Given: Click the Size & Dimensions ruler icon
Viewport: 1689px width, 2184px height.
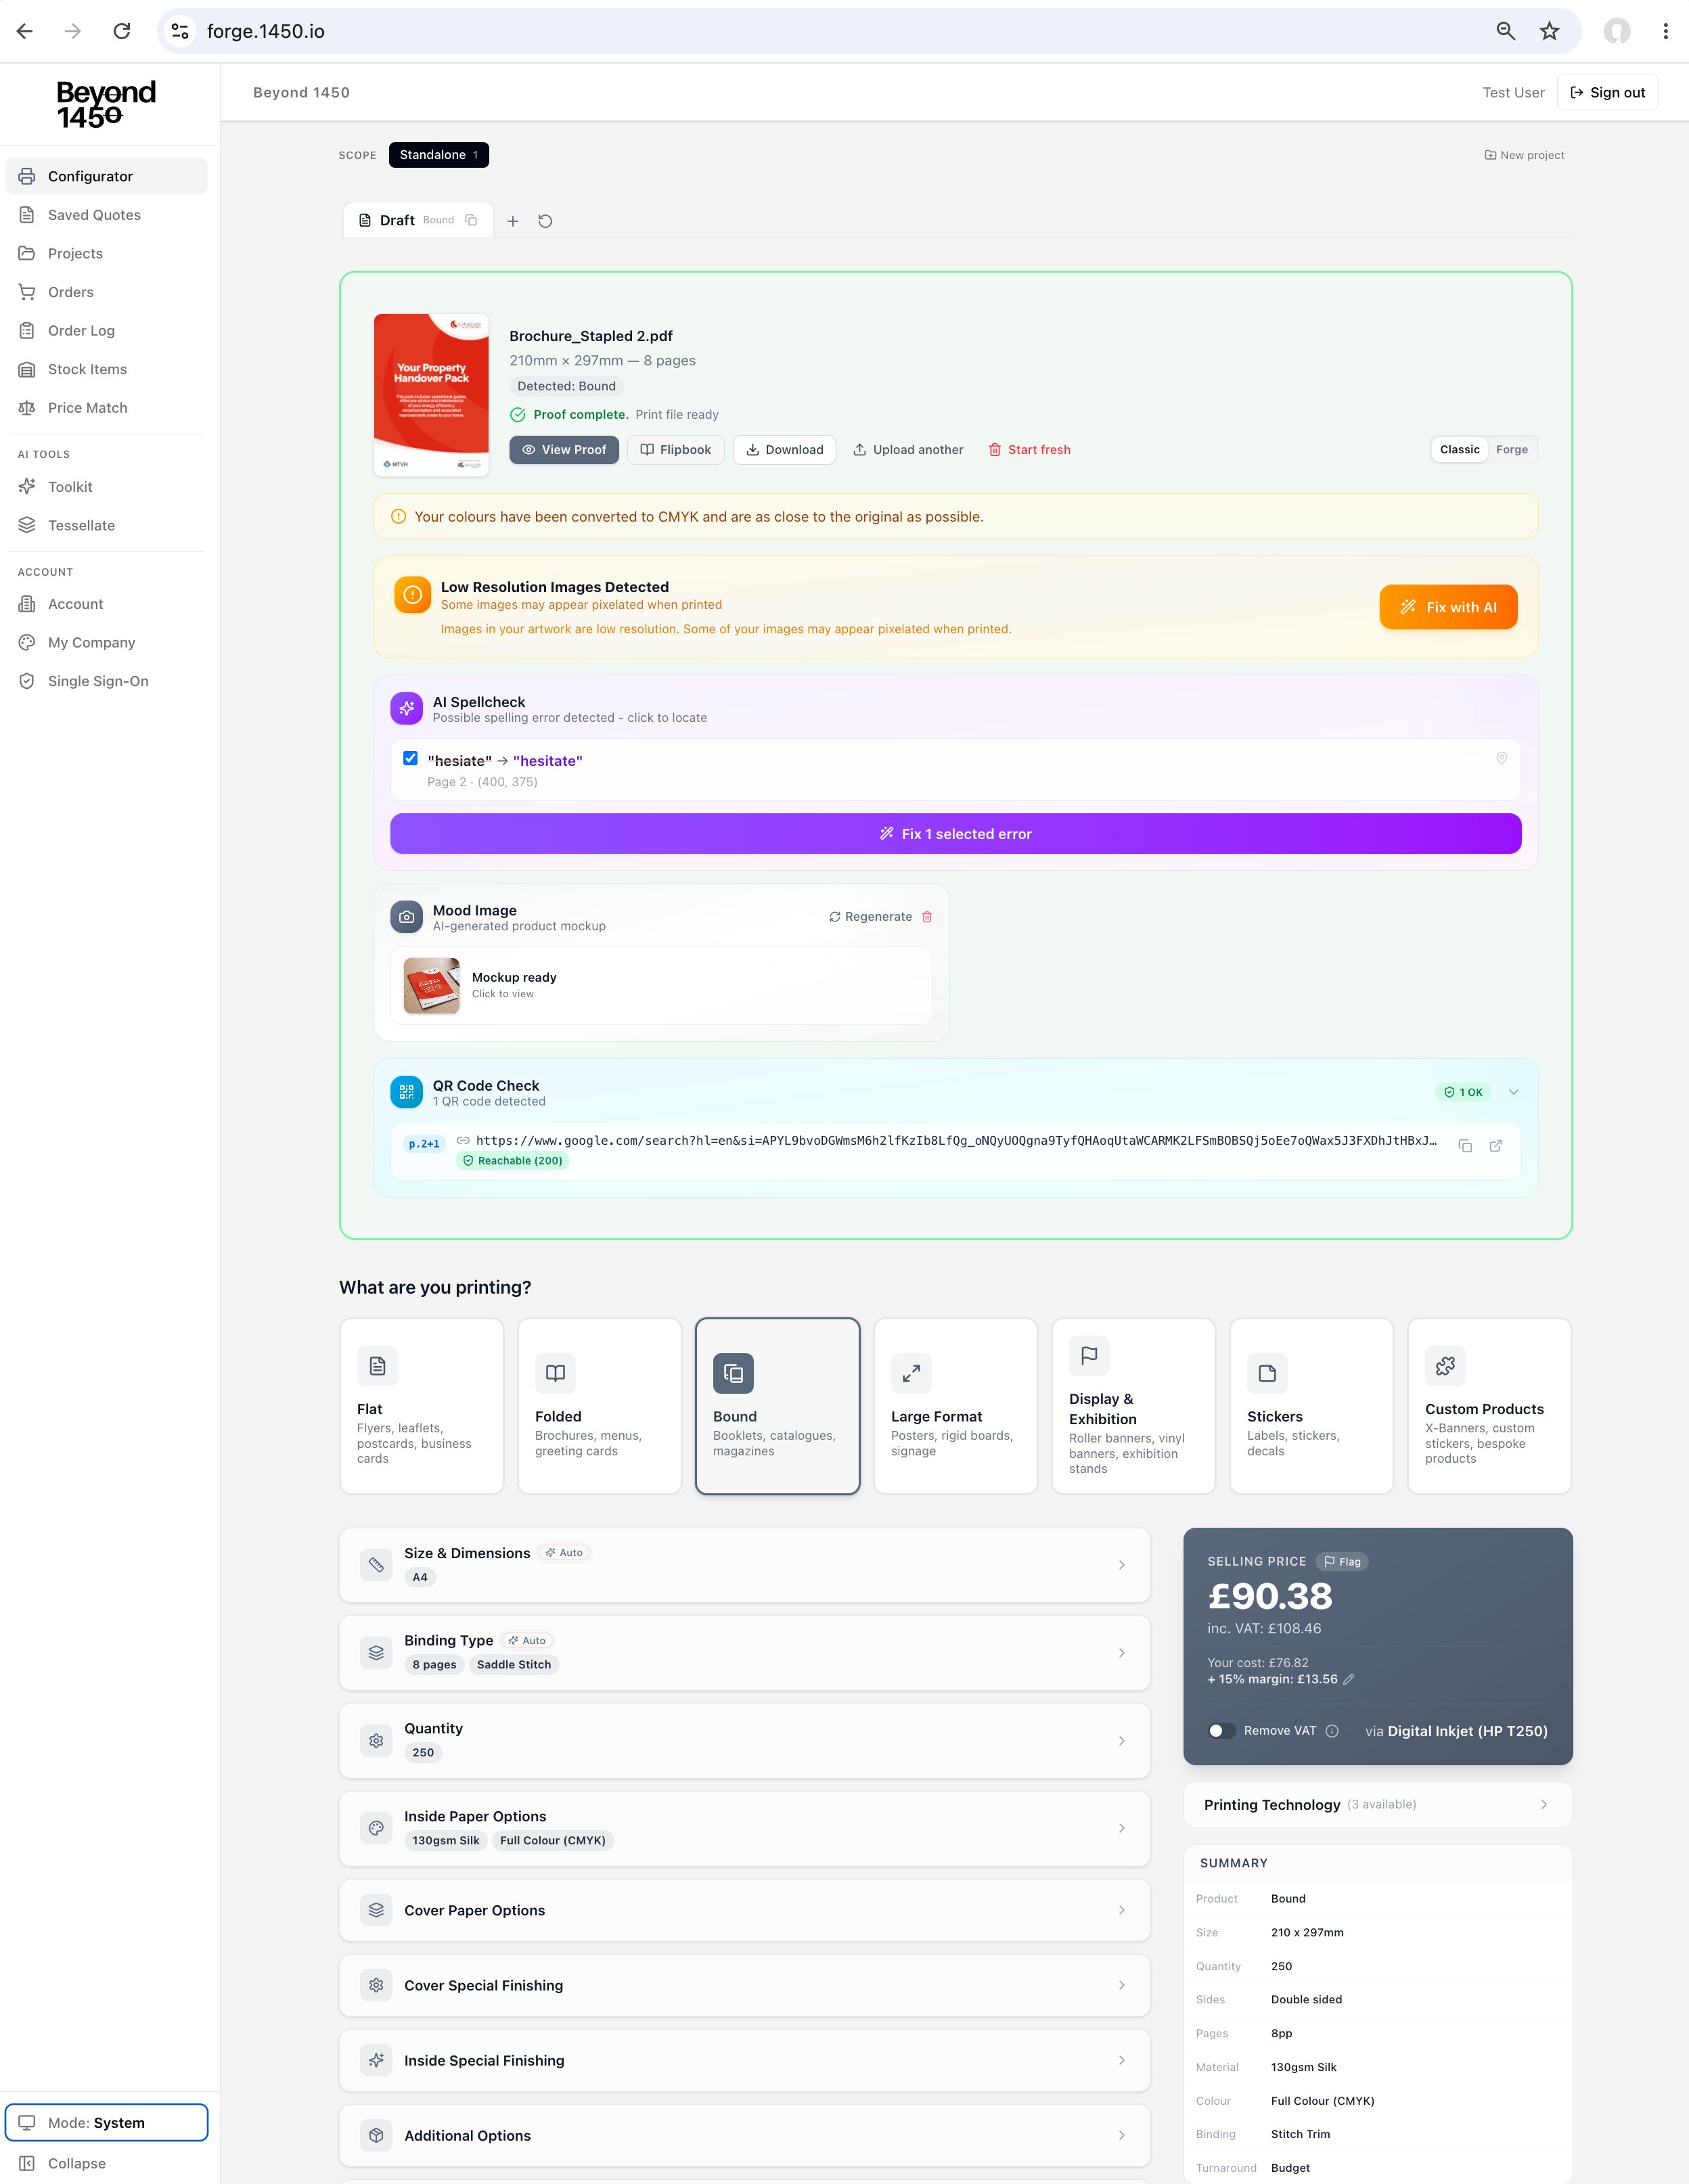Looking at the screenshot, I should [x=376, y=1565].
